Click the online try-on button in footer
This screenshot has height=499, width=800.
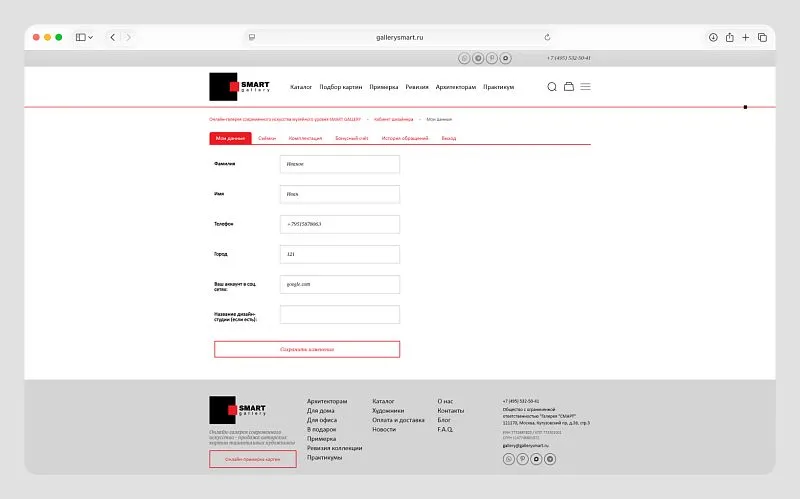click(x=253, y=459)
